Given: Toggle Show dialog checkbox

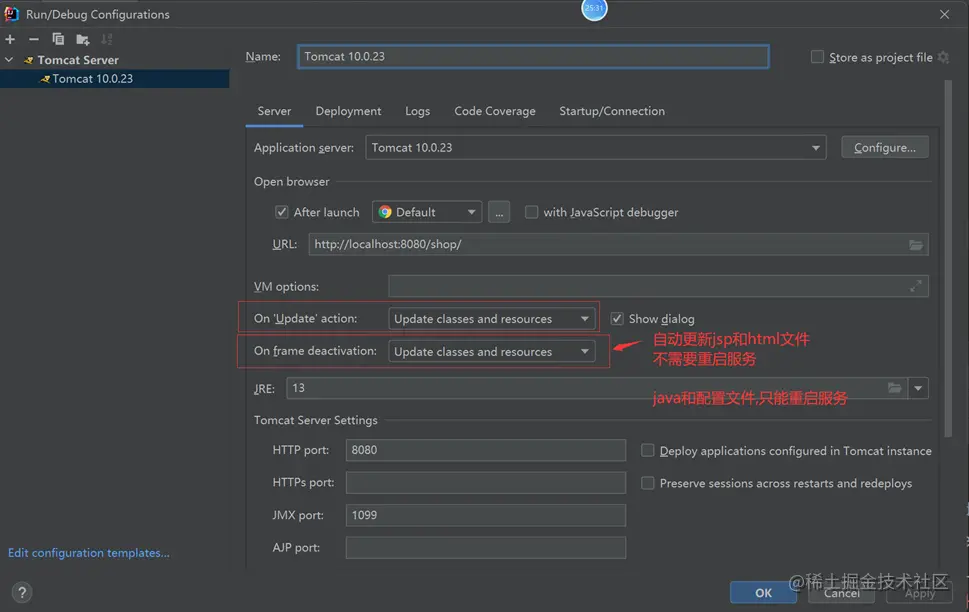Looking at the screenshot, I should click(x=617, y=319).
